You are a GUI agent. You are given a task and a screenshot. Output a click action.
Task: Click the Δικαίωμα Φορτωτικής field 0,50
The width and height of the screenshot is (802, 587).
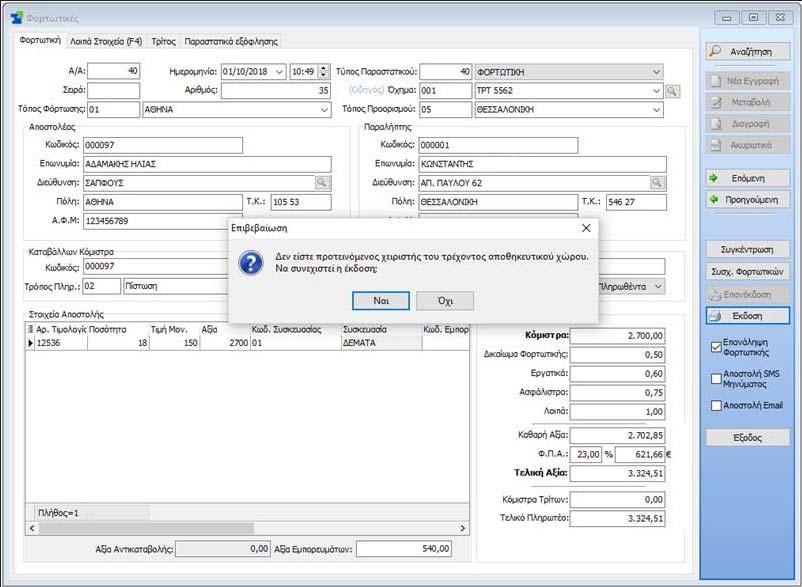click(x=618, y=355)
